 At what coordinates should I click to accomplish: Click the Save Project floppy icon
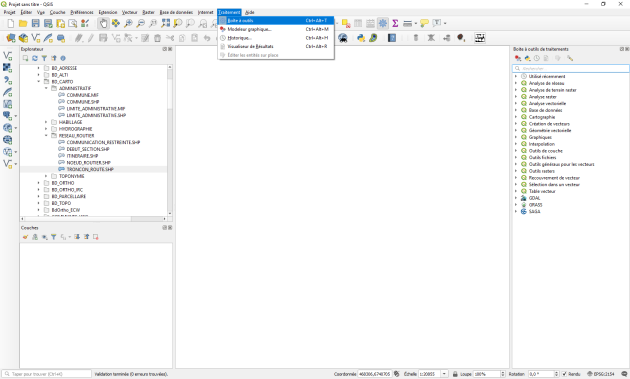point(36,23)
